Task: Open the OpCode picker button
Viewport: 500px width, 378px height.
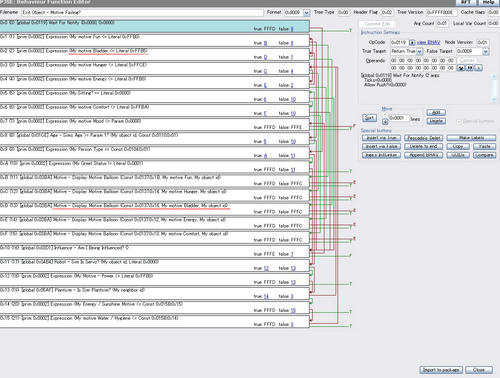Action: click(412, 42)
